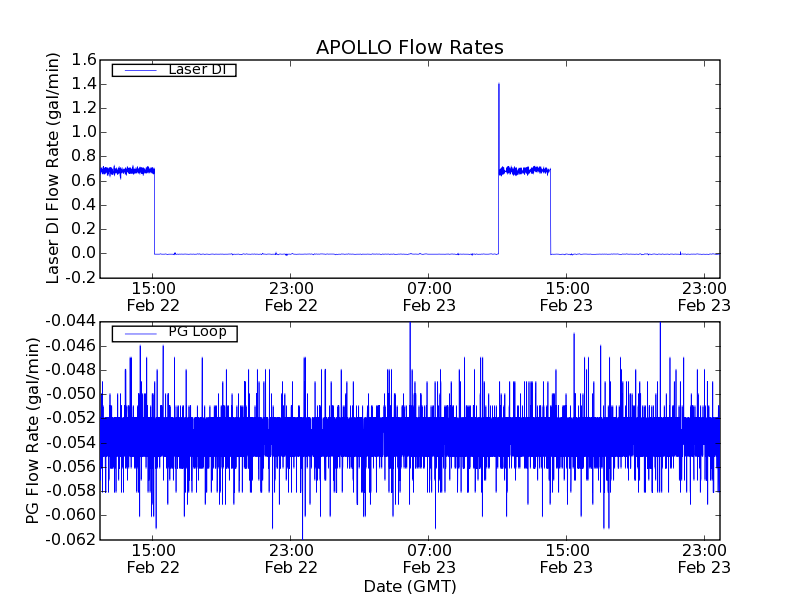Click the 'Date (GMT)' x-axis label

click(x=410, y=586)
